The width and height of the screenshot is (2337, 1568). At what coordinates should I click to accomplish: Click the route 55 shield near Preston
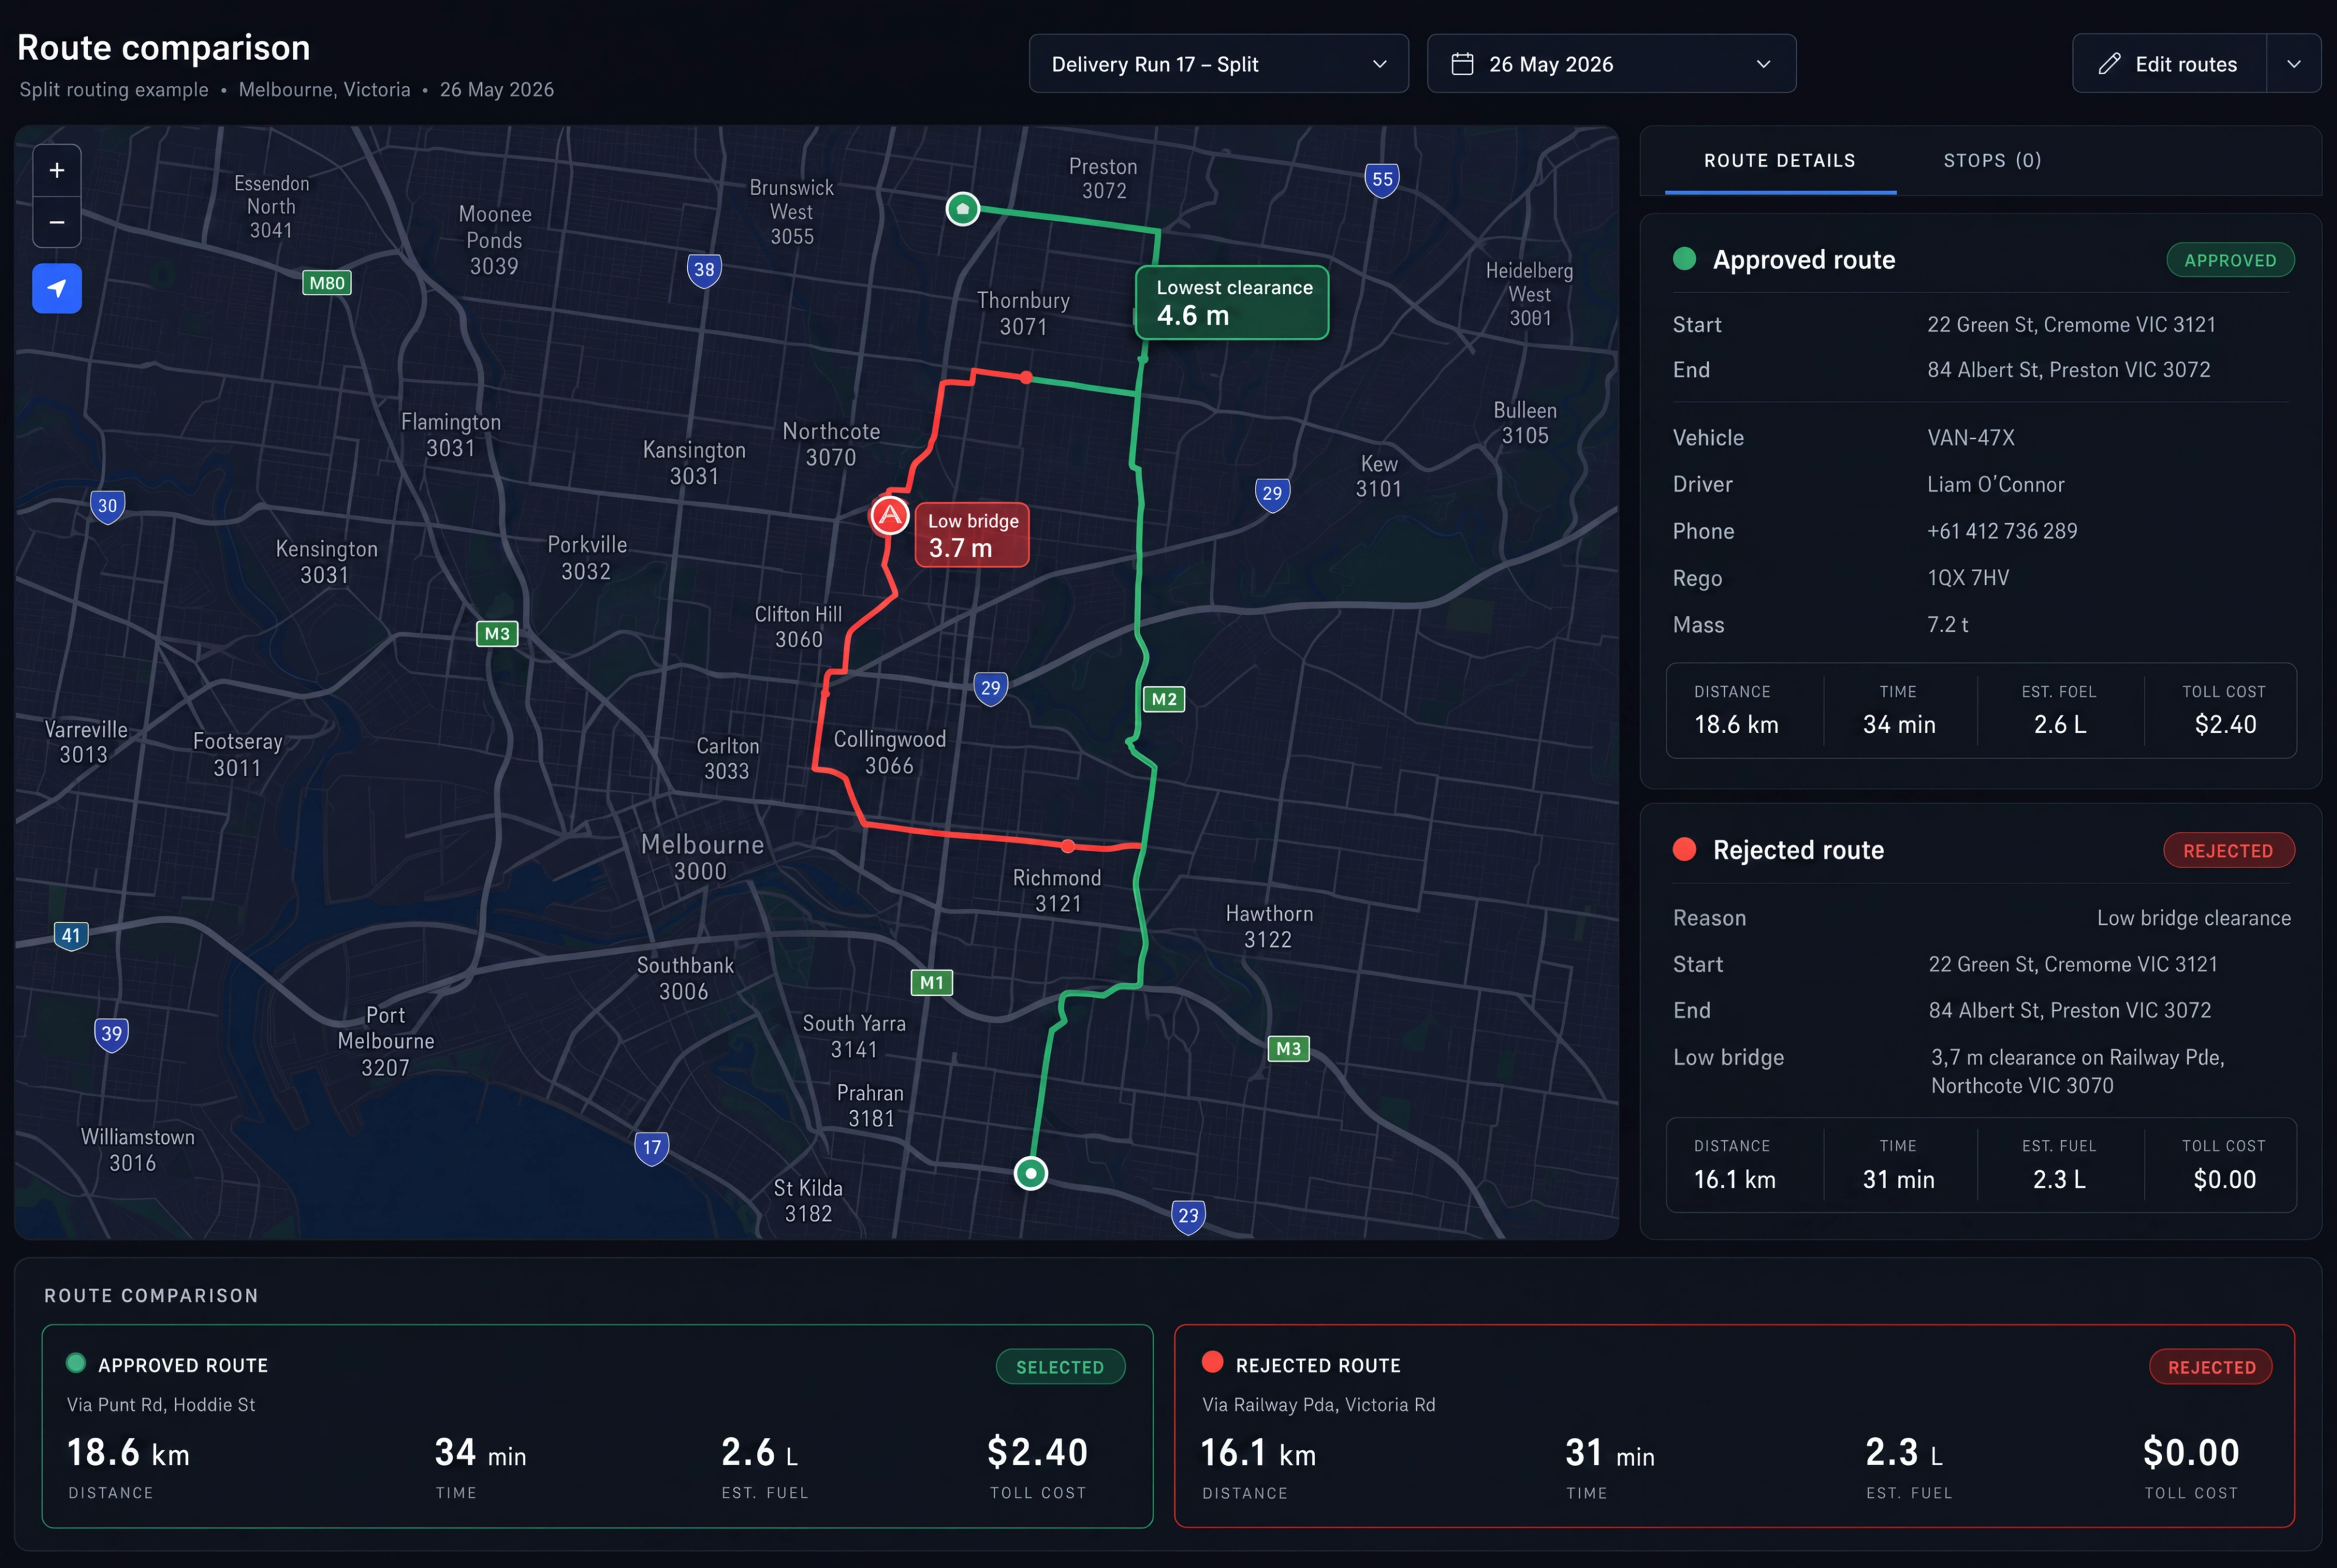click(x=1382, y=180)
